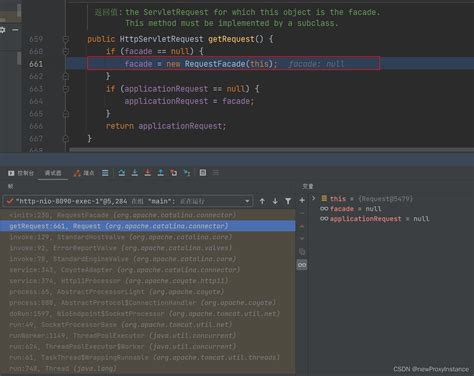Click the Show Execution Point lines icon
The width and height of the screenshot is (474, 376).
(105, 173)
